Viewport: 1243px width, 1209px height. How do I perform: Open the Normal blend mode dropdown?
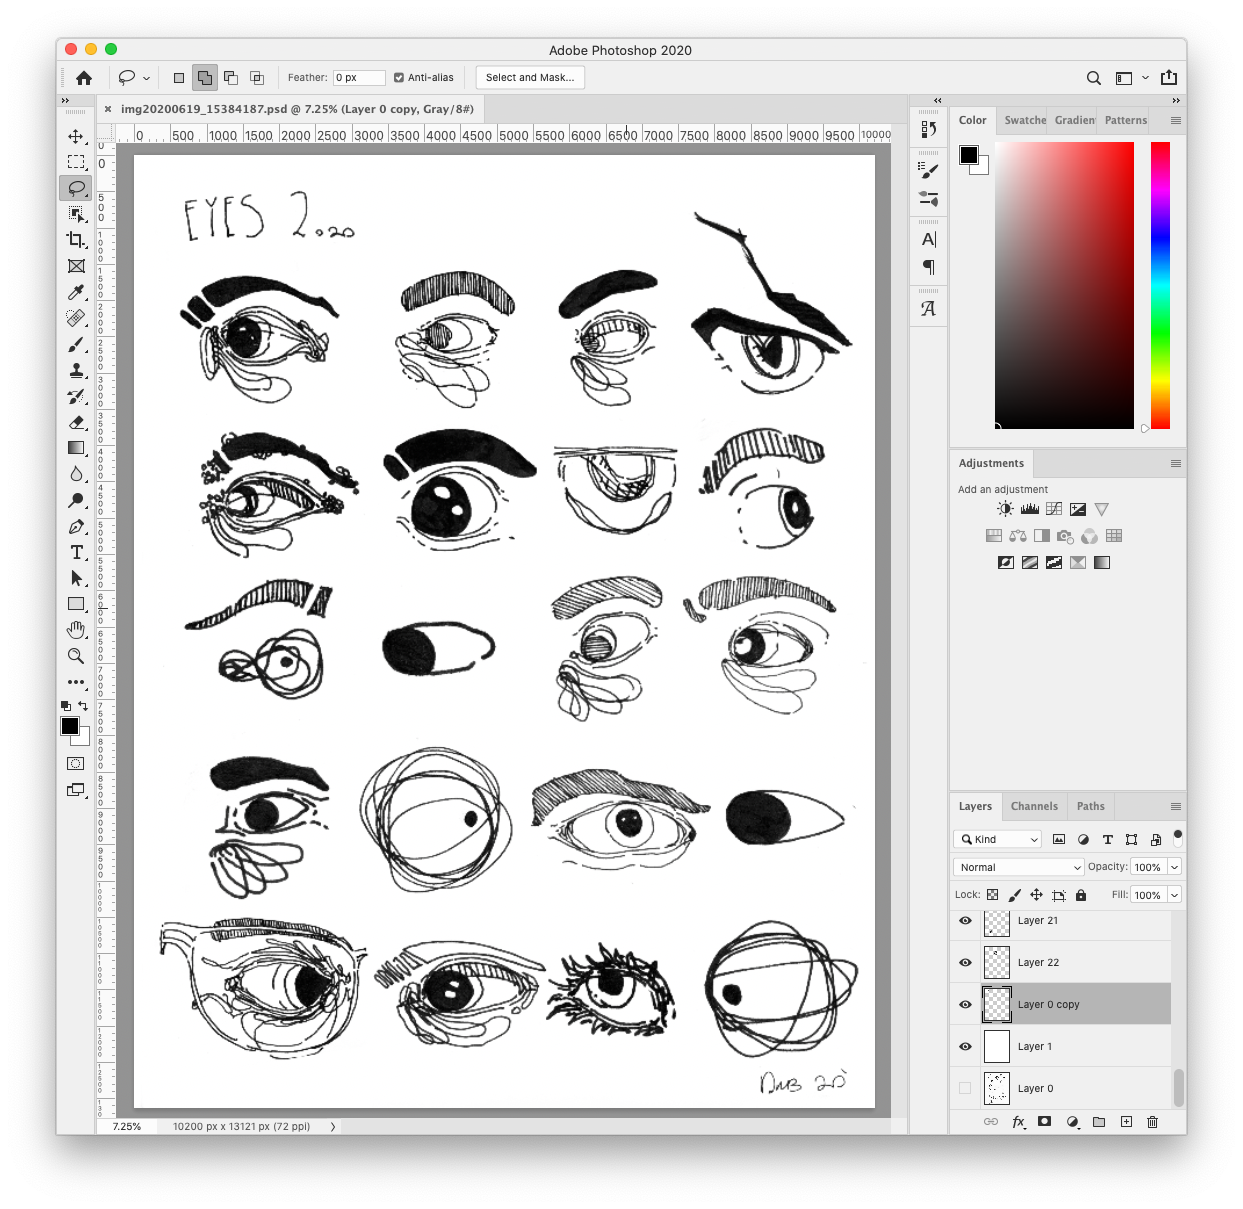[1017, 867]
